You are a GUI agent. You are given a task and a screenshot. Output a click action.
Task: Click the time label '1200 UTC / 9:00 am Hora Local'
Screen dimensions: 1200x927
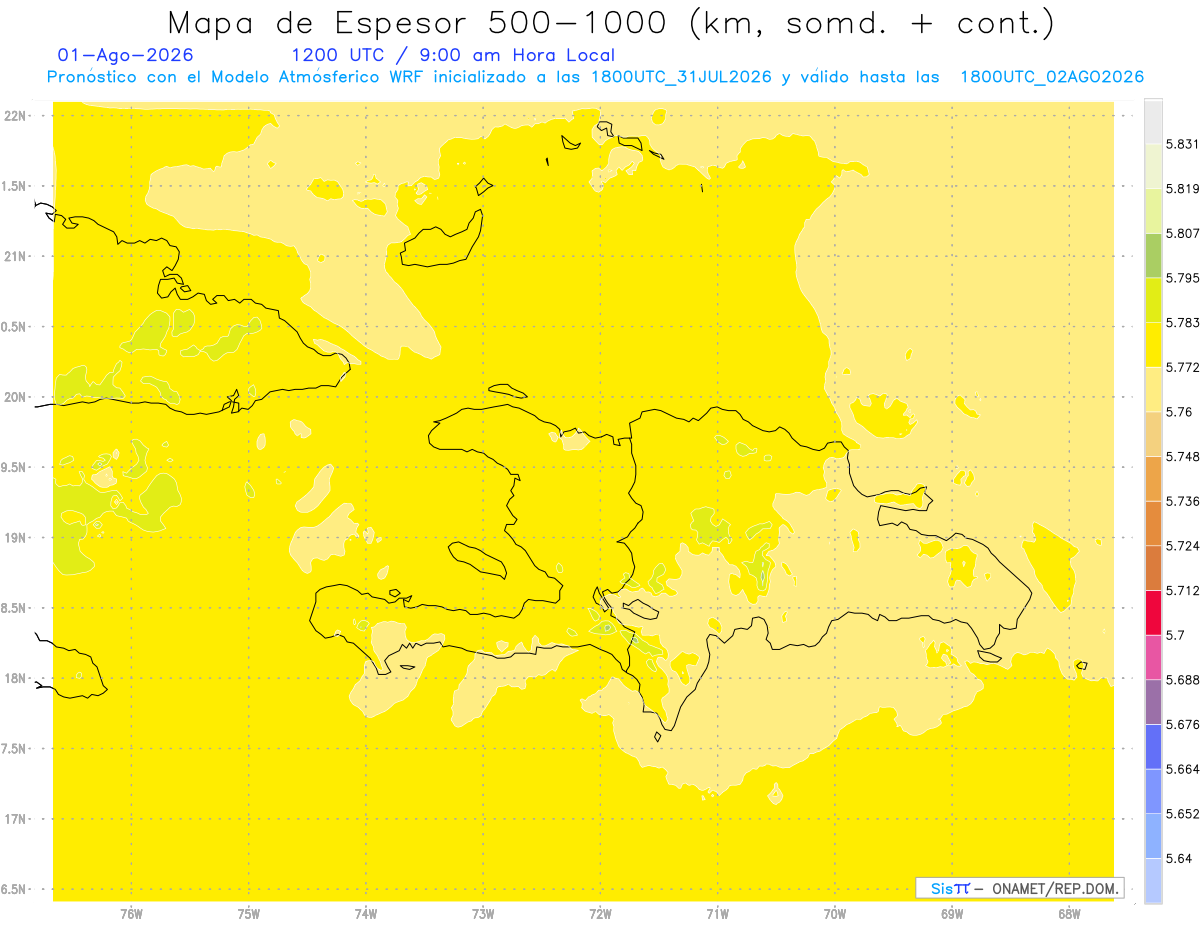[452, 55]
